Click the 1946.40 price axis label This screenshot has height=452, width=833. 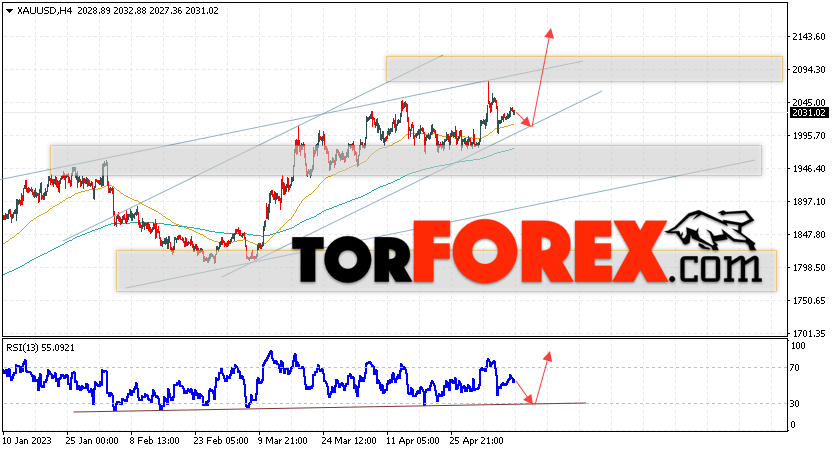pos(809,169)
